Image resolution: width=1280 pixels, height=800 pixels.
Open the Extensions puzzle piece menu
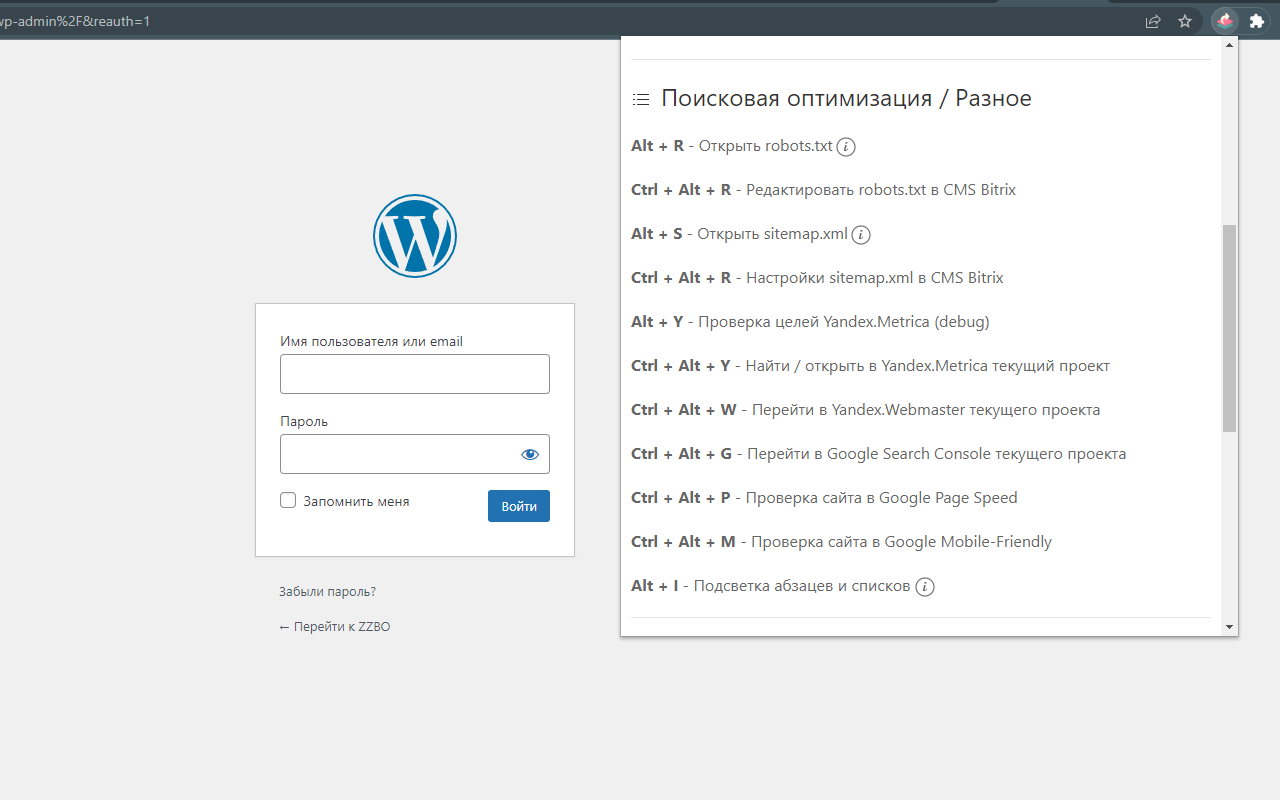(x=1257, y=21)
